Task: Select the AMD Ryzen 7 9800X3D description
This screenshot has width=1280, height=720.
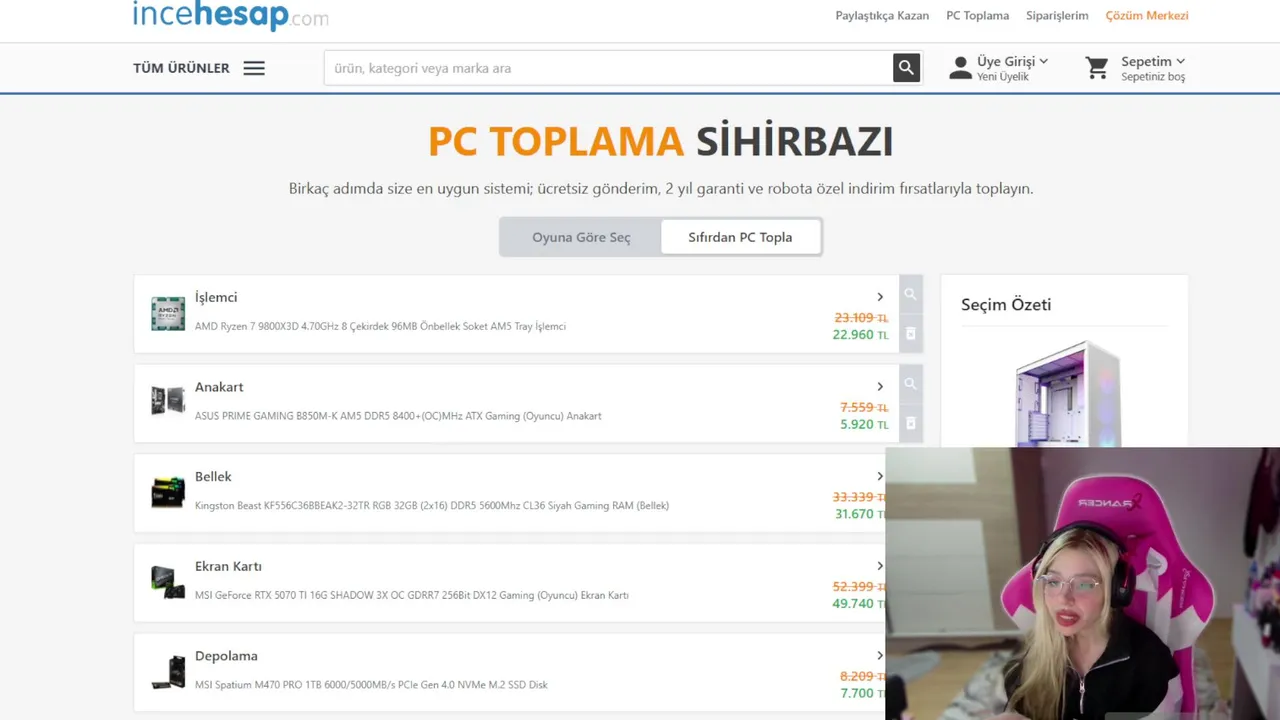Action: point(380,326)
